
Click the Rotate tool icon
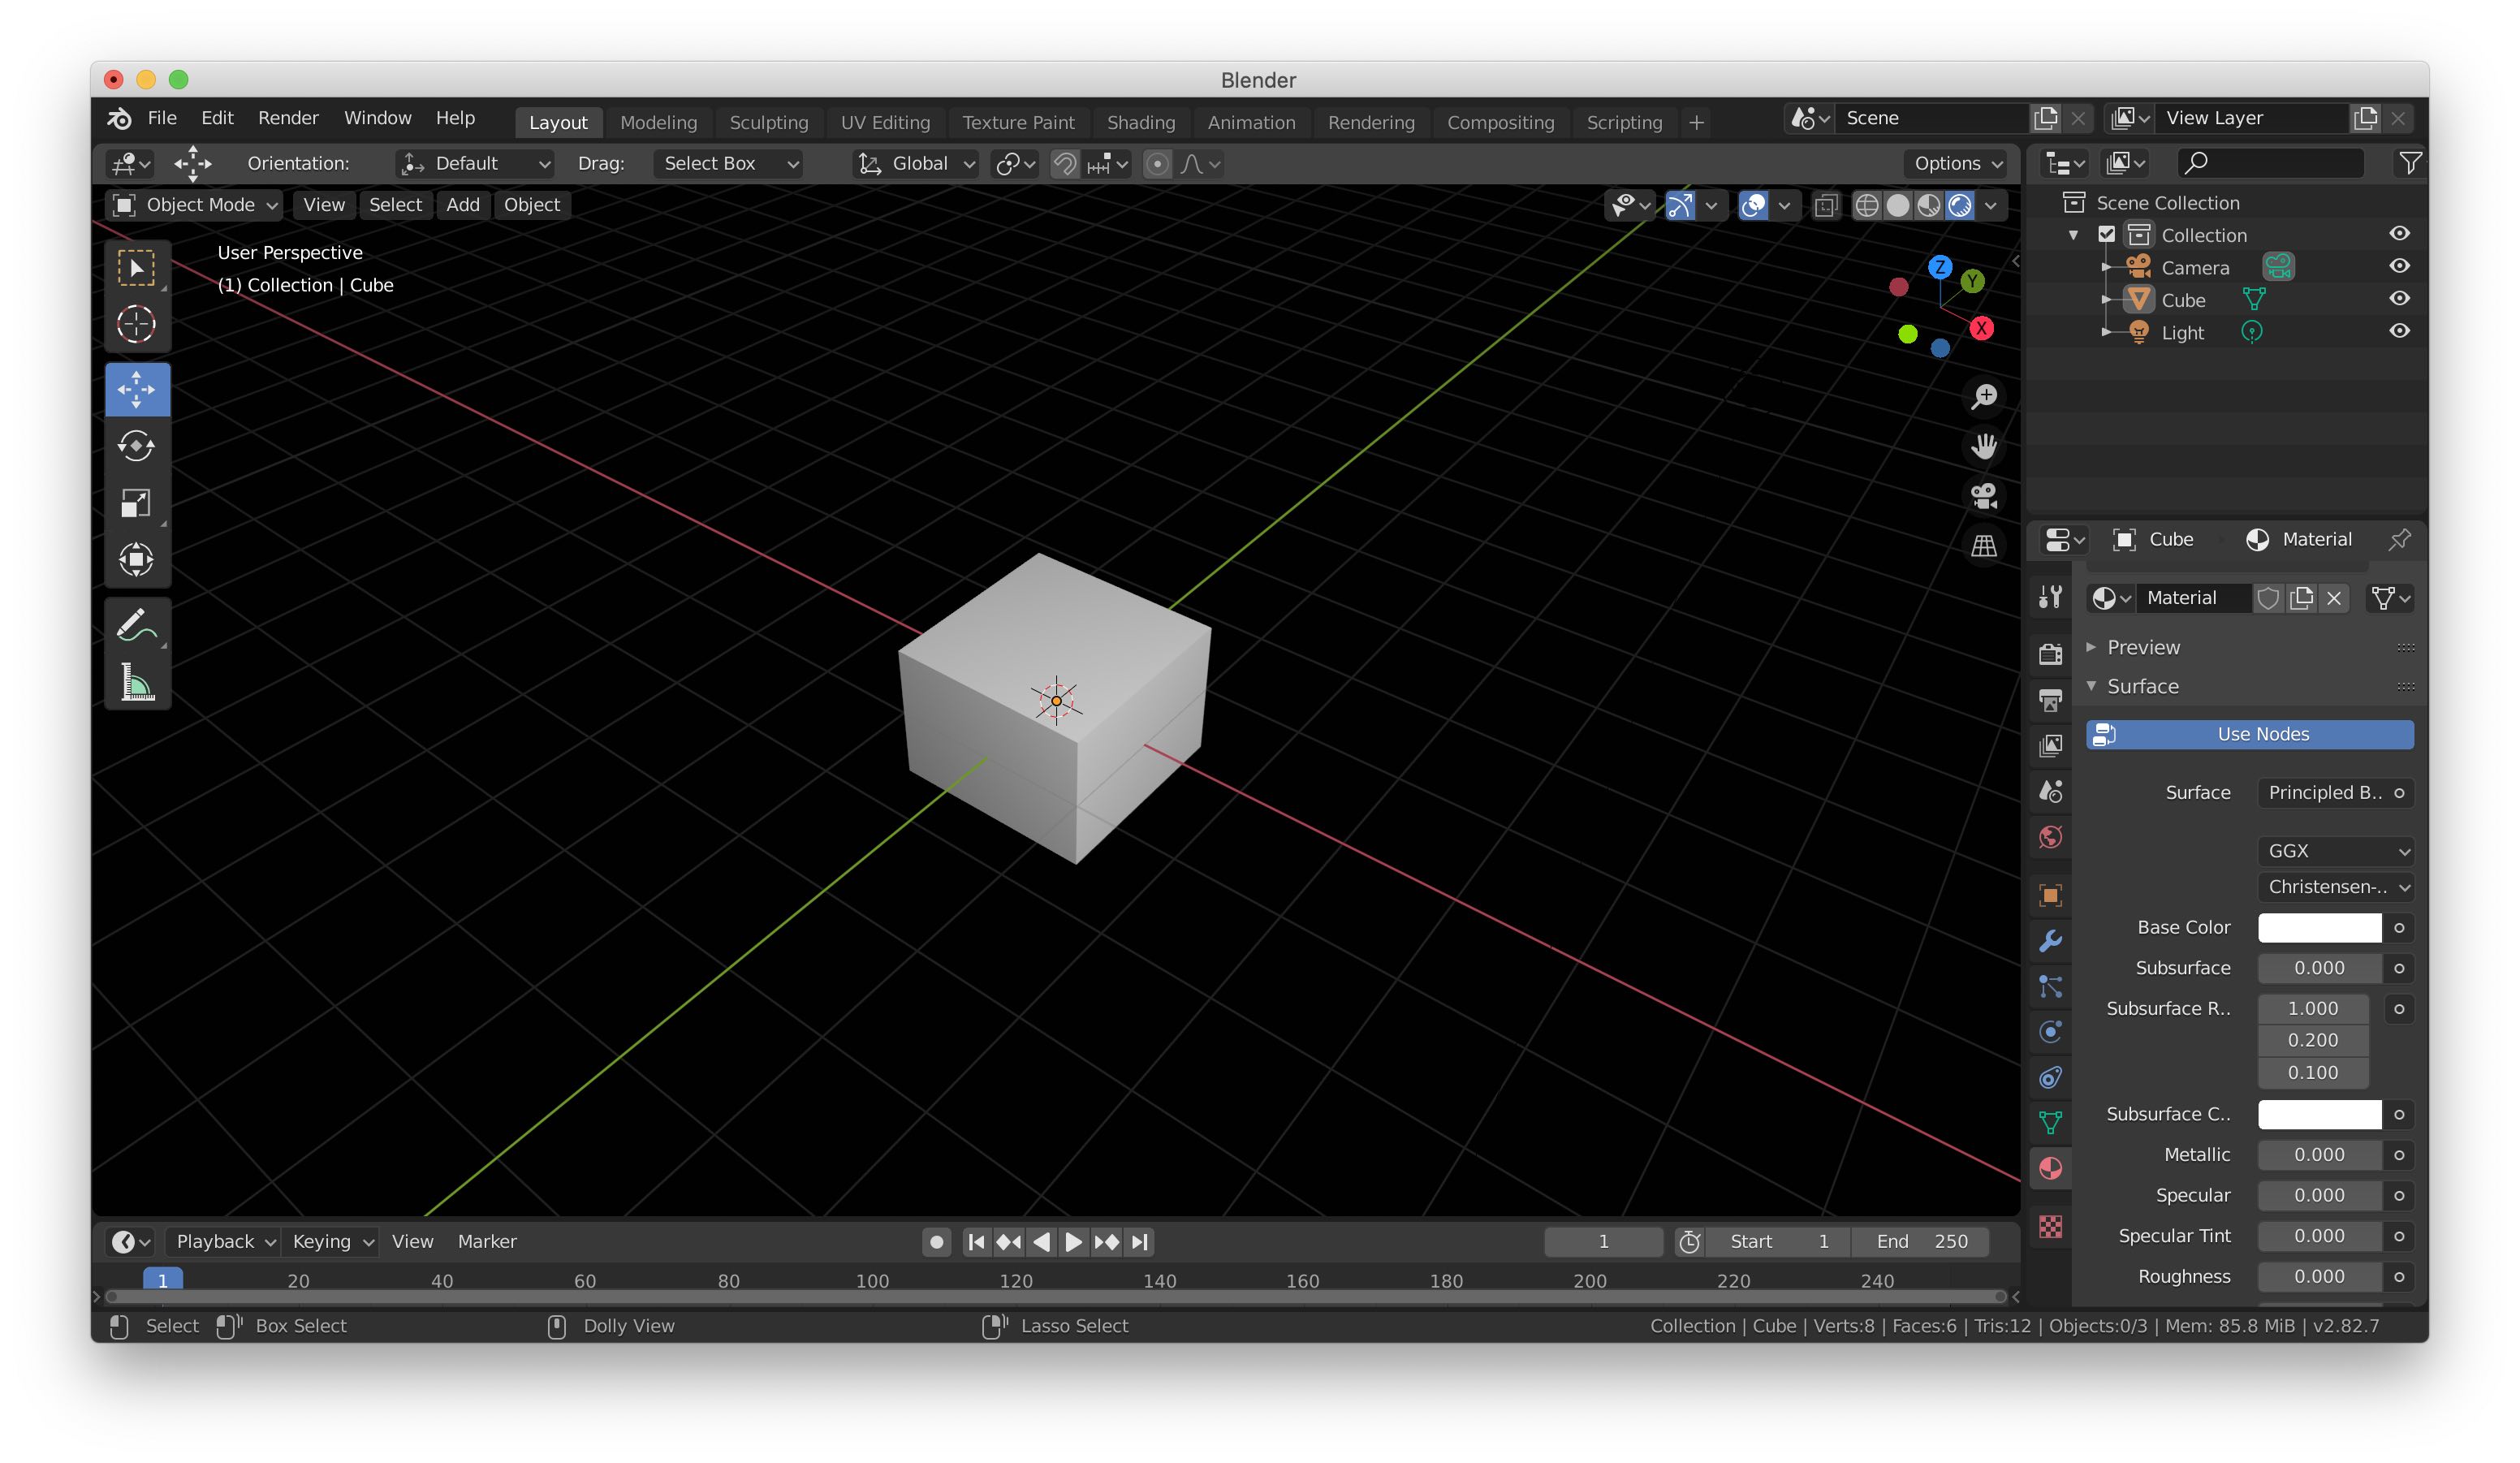137,444
